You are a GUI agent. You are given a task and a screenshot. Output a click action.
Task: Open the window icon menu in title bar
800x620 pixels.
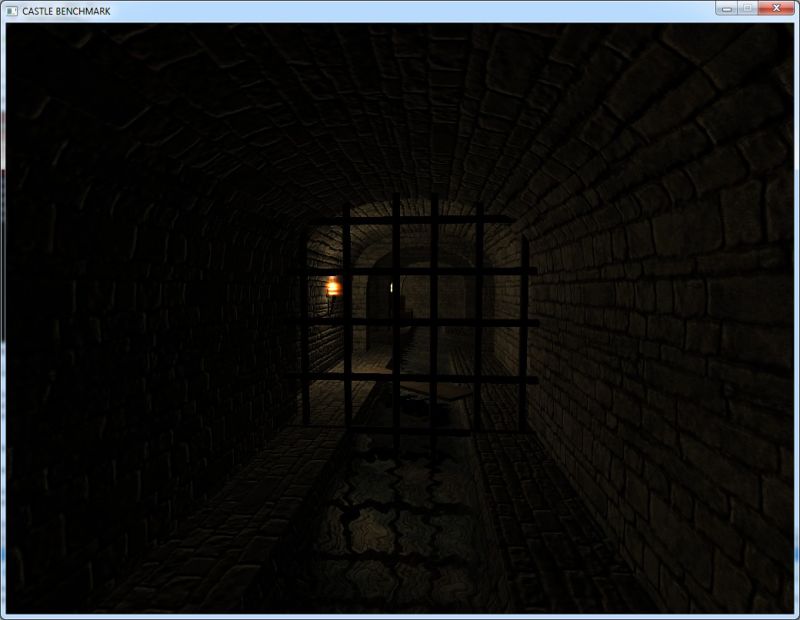(x=12, y=11)
